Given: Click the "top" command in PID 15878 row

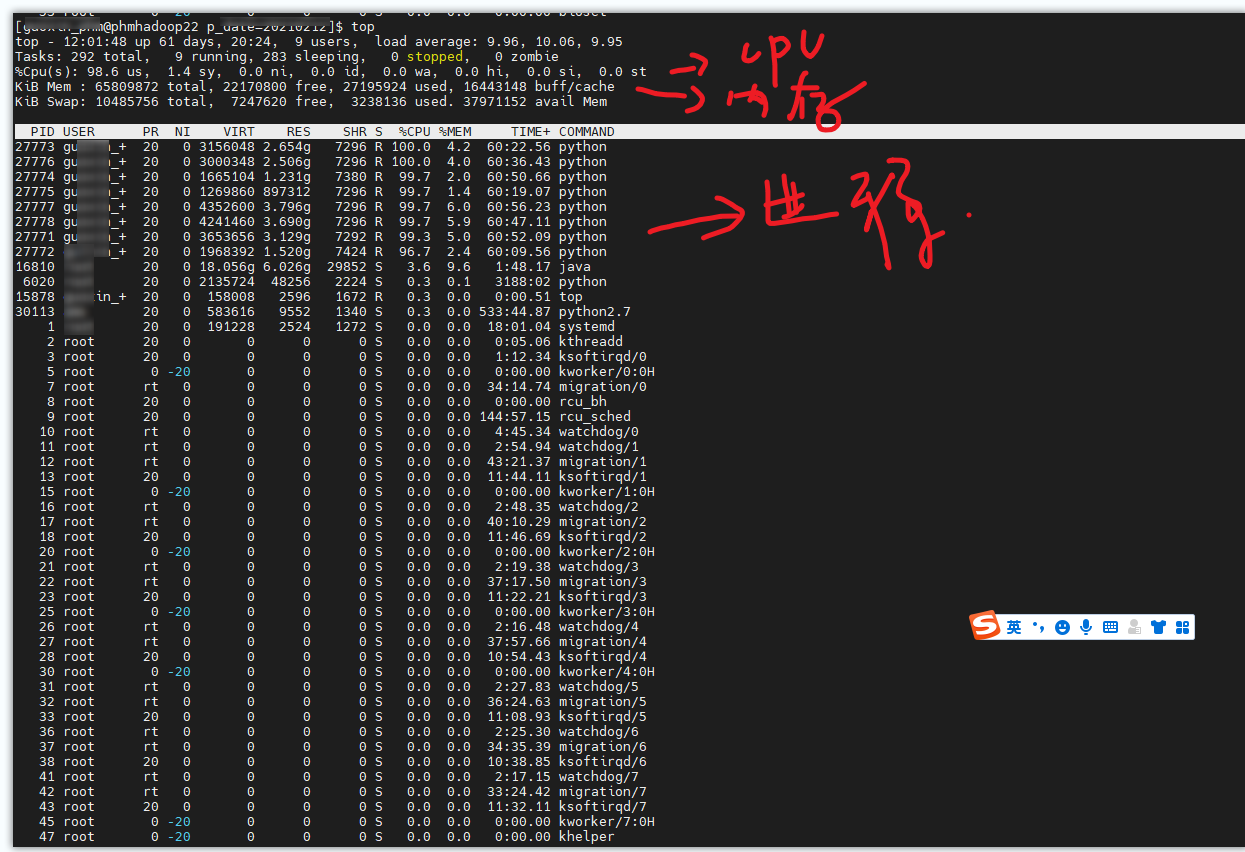Looking at the screenshot, I should point(571,297).
